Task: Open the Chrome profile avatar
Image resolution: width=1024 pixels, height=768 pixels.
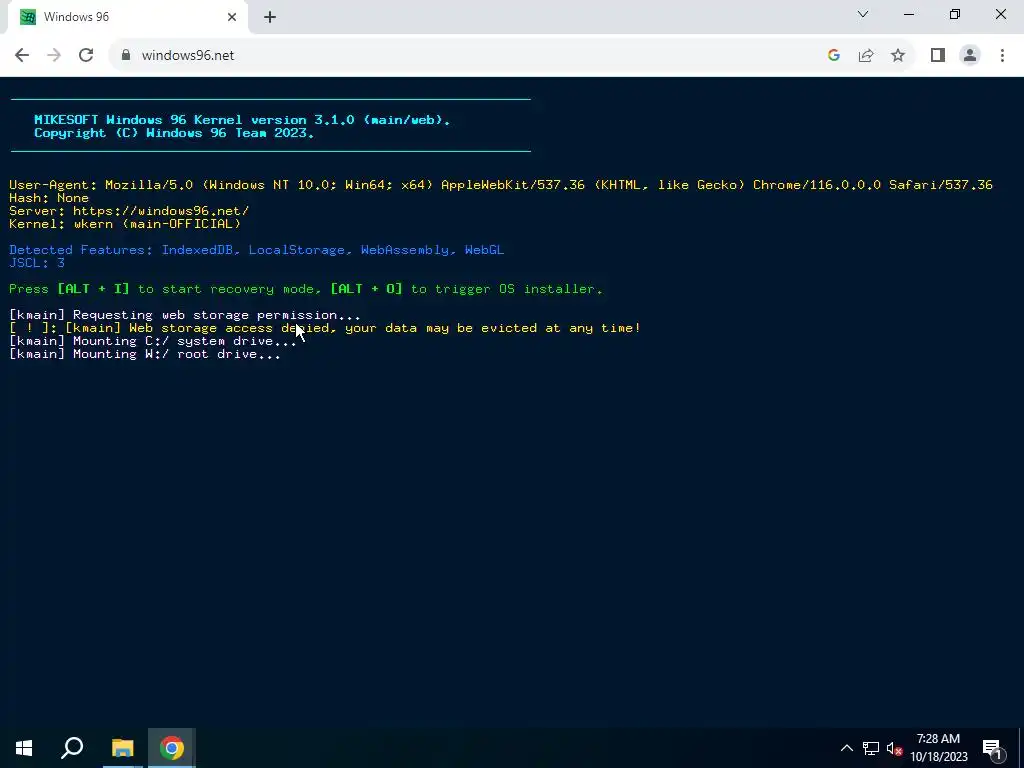Action: click(970, 56)
